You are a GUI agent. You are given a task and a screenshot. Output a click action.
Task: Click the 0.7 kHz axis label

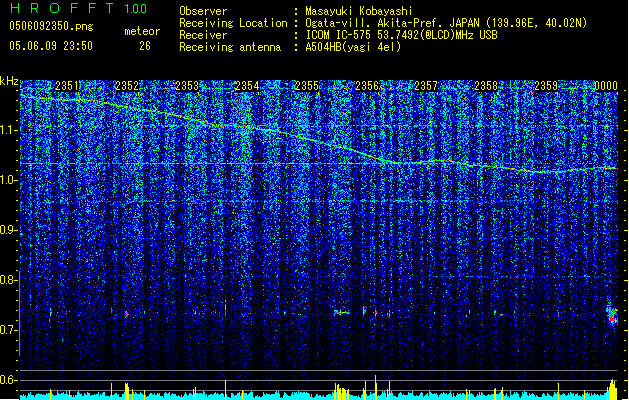click(x=8, y=330)
